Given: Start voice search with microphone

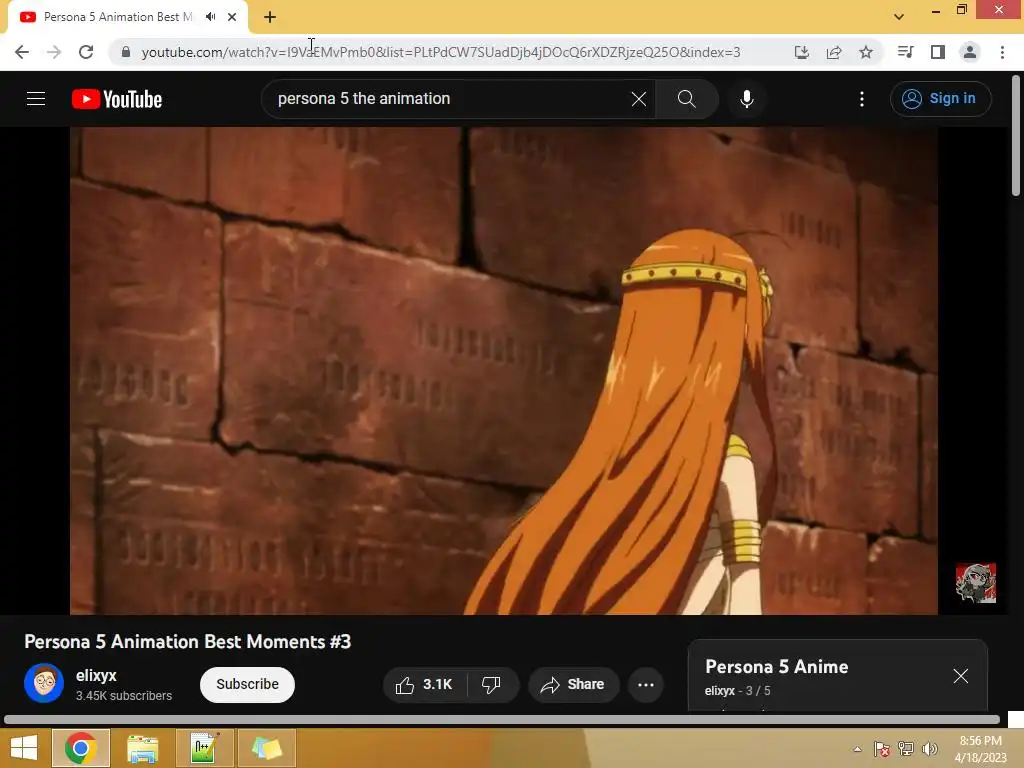Looking at the screenshot, I should click(x=746, y=99).
